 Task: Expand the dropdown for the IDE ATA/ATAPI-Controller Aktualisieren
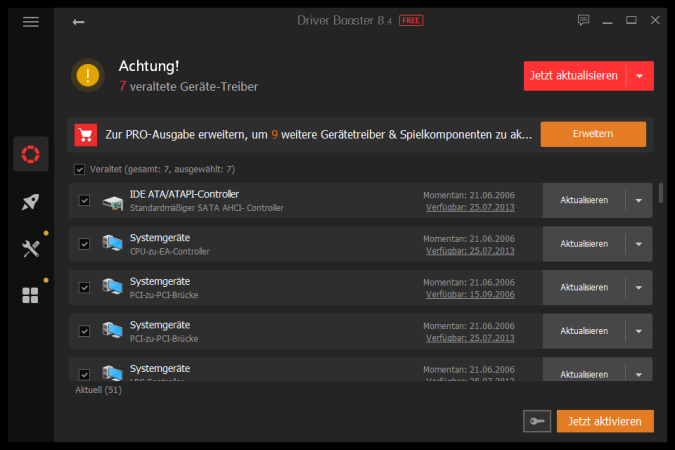pos(639,200)
